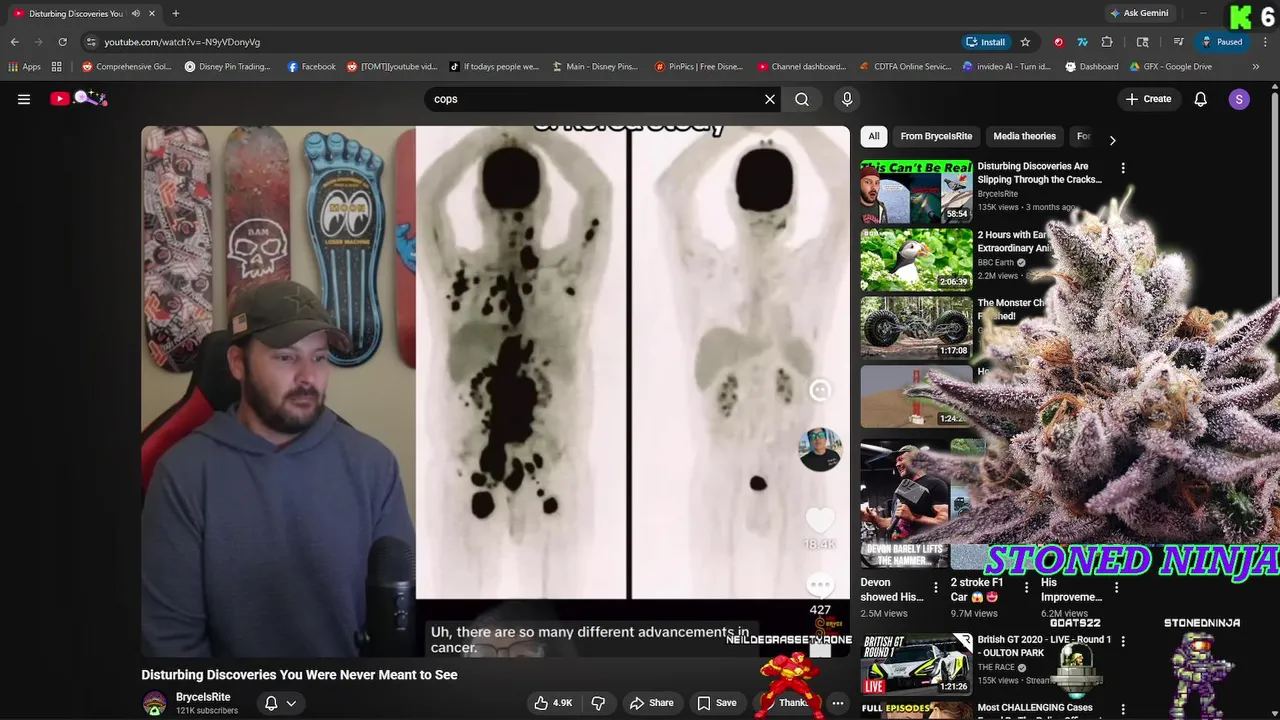The width and height of the screenshot is (1280, 720).
Task: Play the BBC Earth puffin video thumbnail
Action: coord(916,260)
